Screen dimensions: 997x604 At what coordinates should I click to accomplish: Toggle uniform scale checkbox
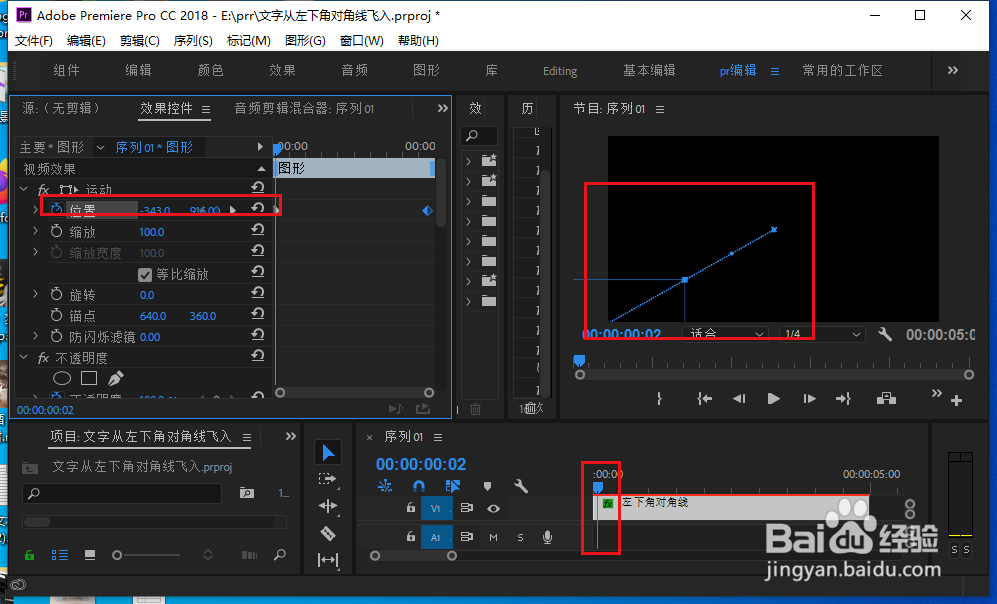145,275
